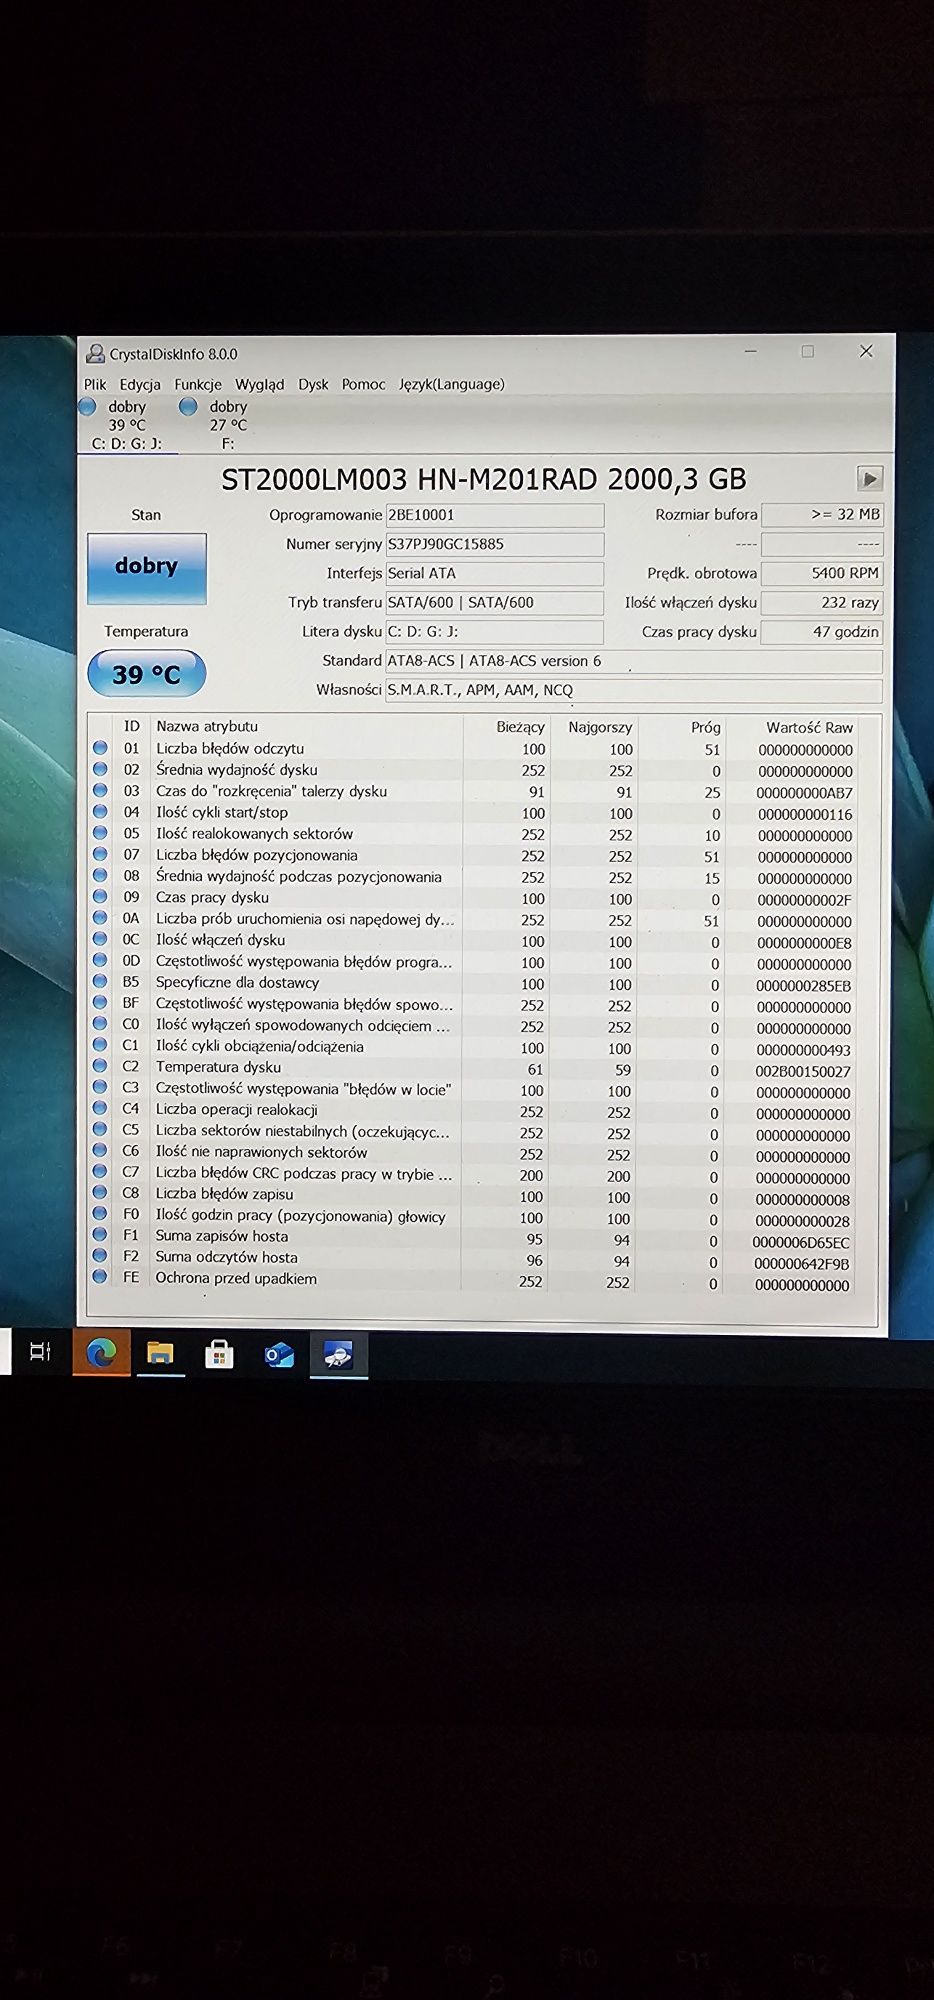Click the 39 °C temperature indicator
Screen dimensions: 934x2000
[x=147, y=674]
